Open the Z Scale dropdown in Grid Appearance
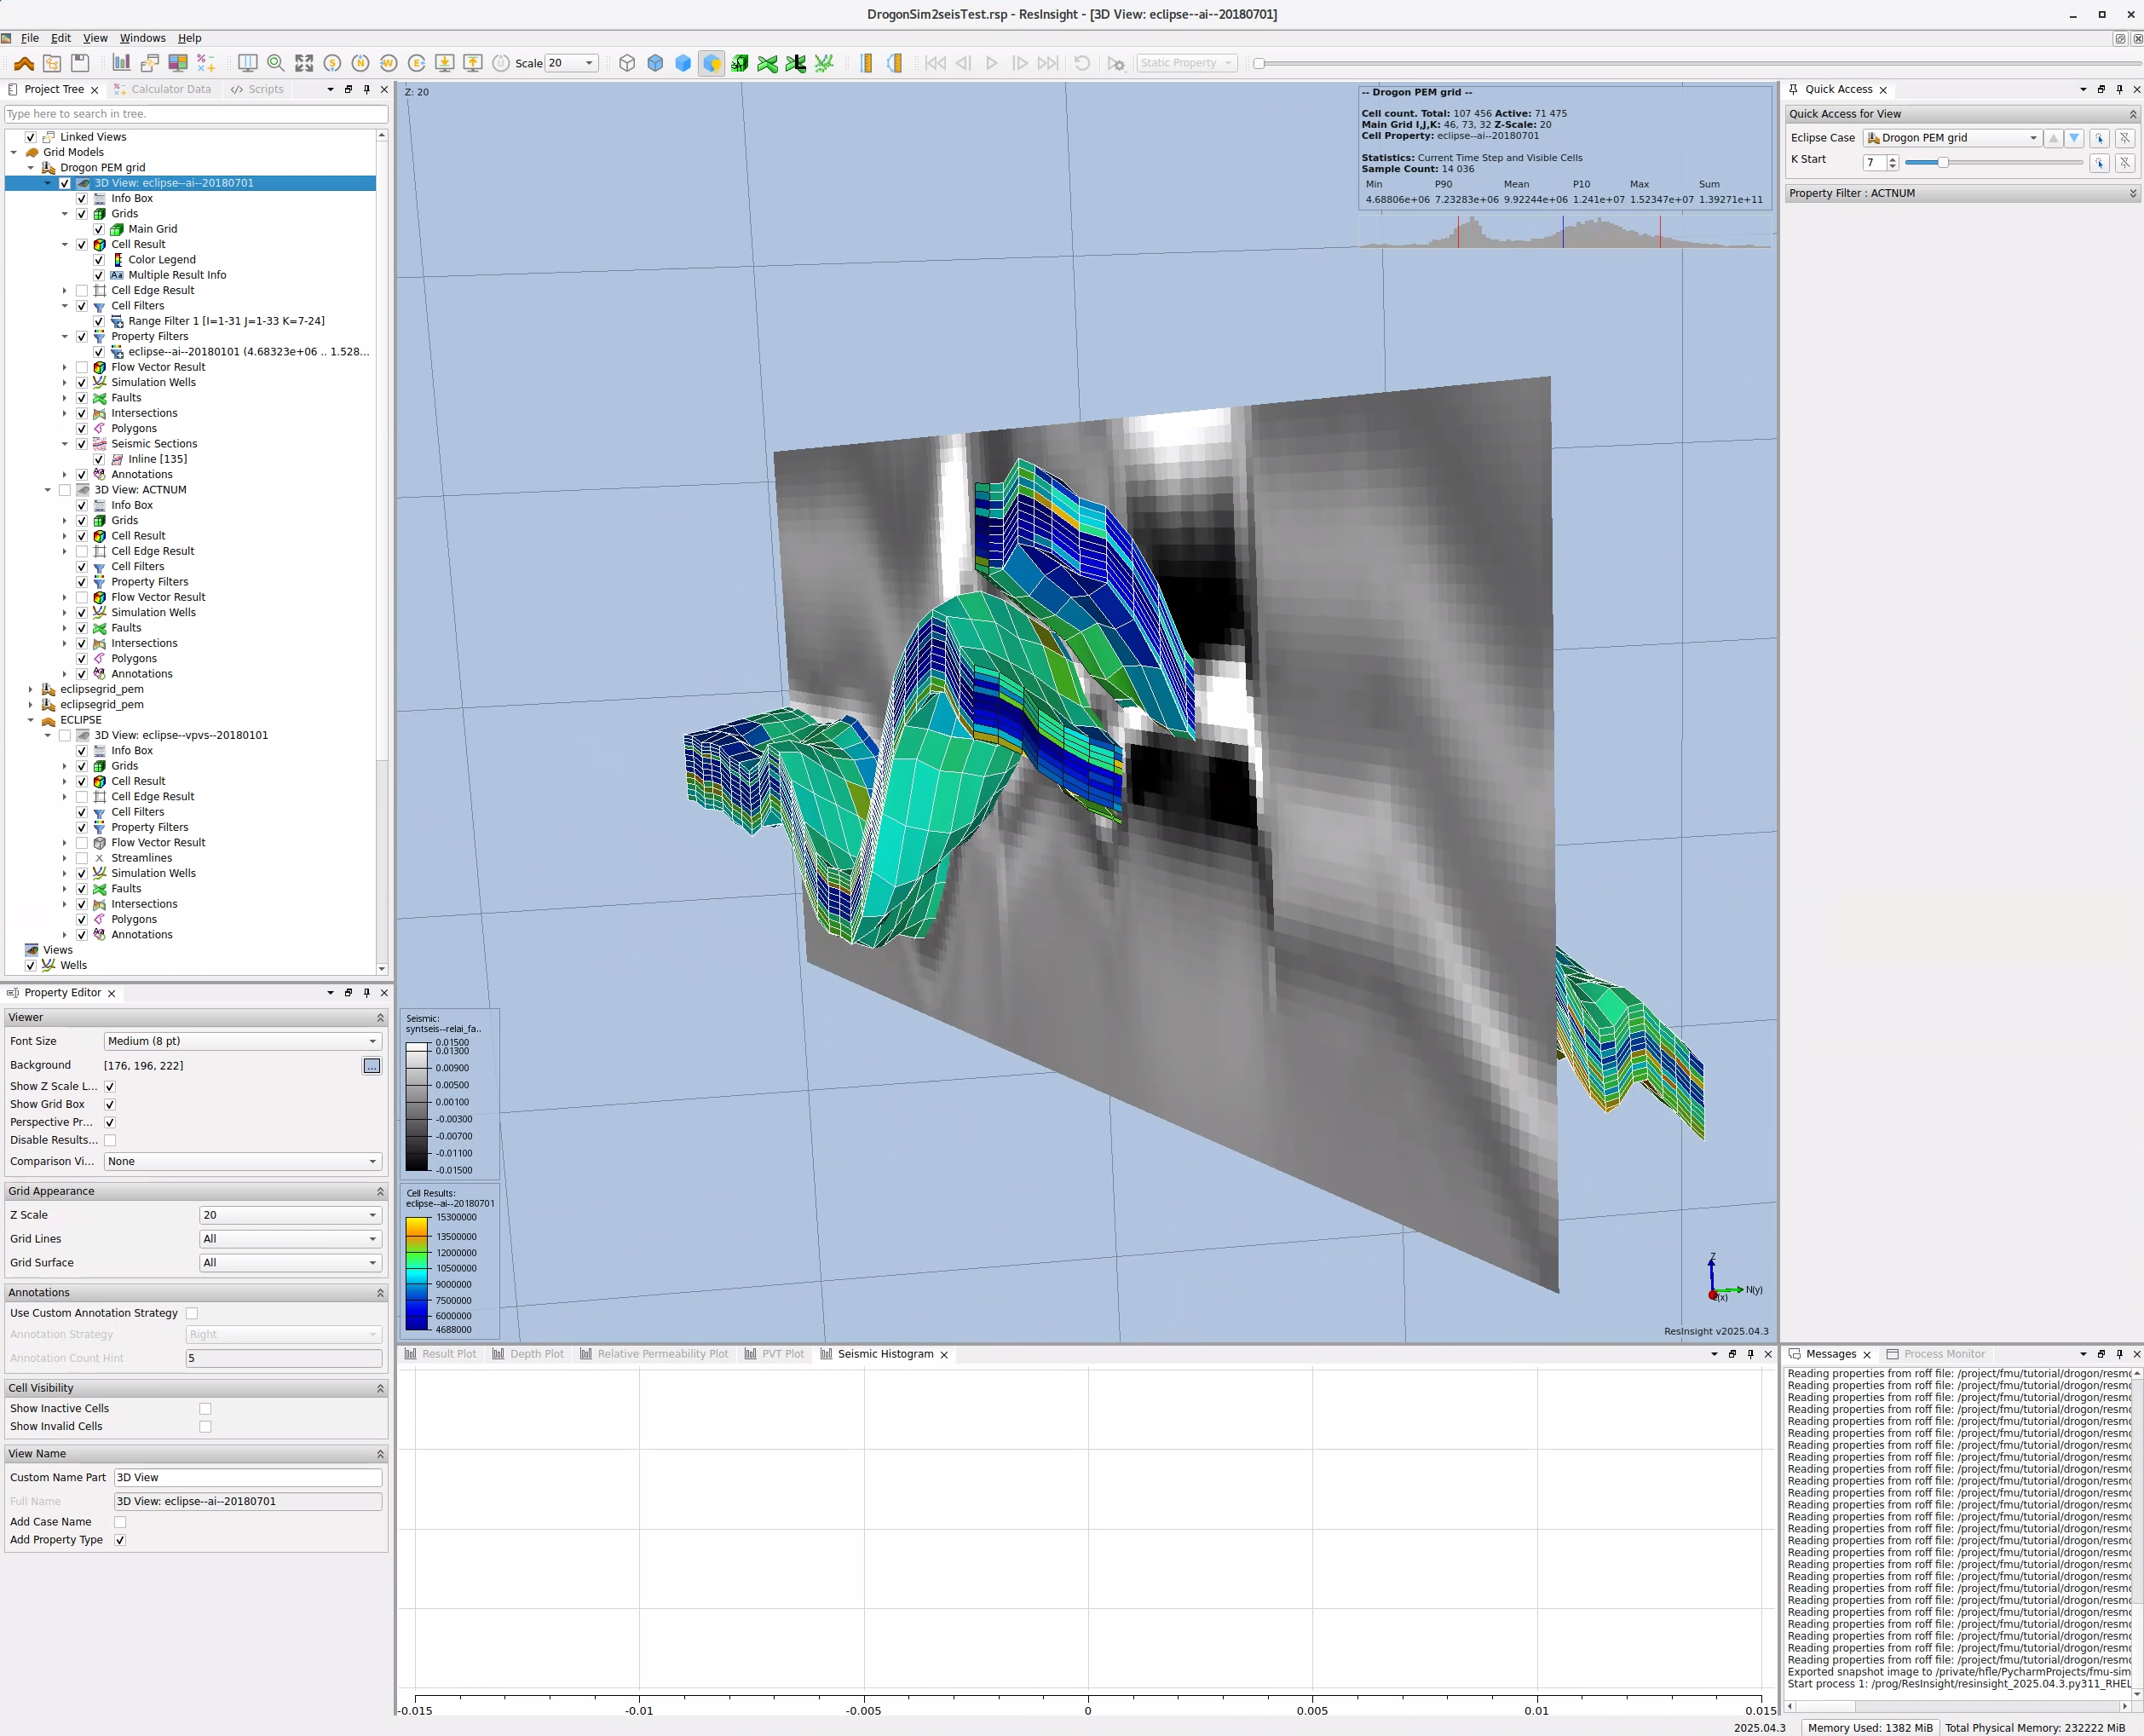 click(291, 1215)
